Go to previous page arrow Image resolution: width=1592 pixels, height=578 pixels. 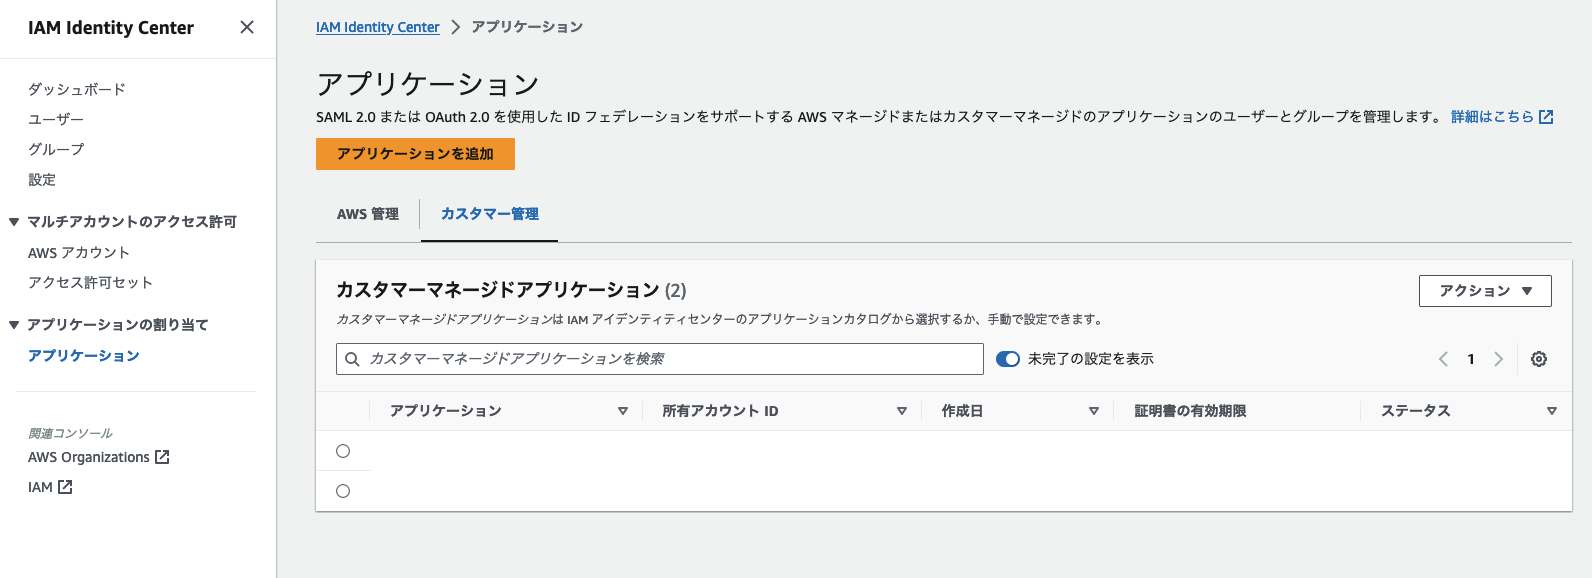coord(1443,359)
